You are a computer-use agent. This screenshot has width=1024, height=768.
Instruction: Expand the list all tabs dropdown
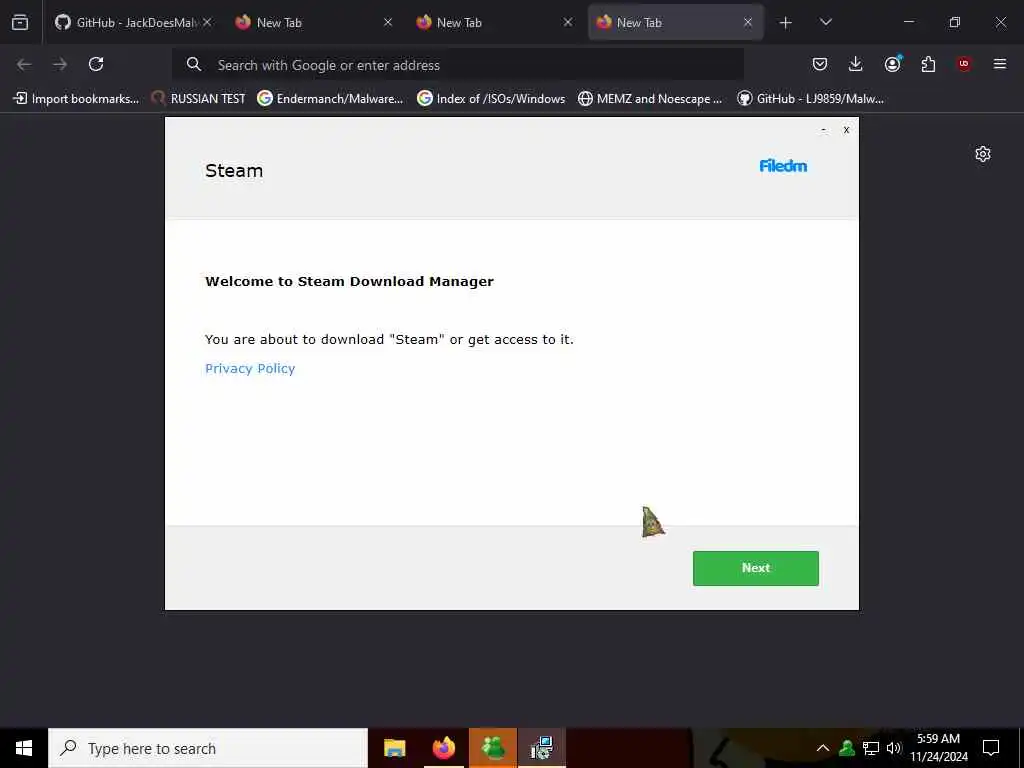click(825, 22)
